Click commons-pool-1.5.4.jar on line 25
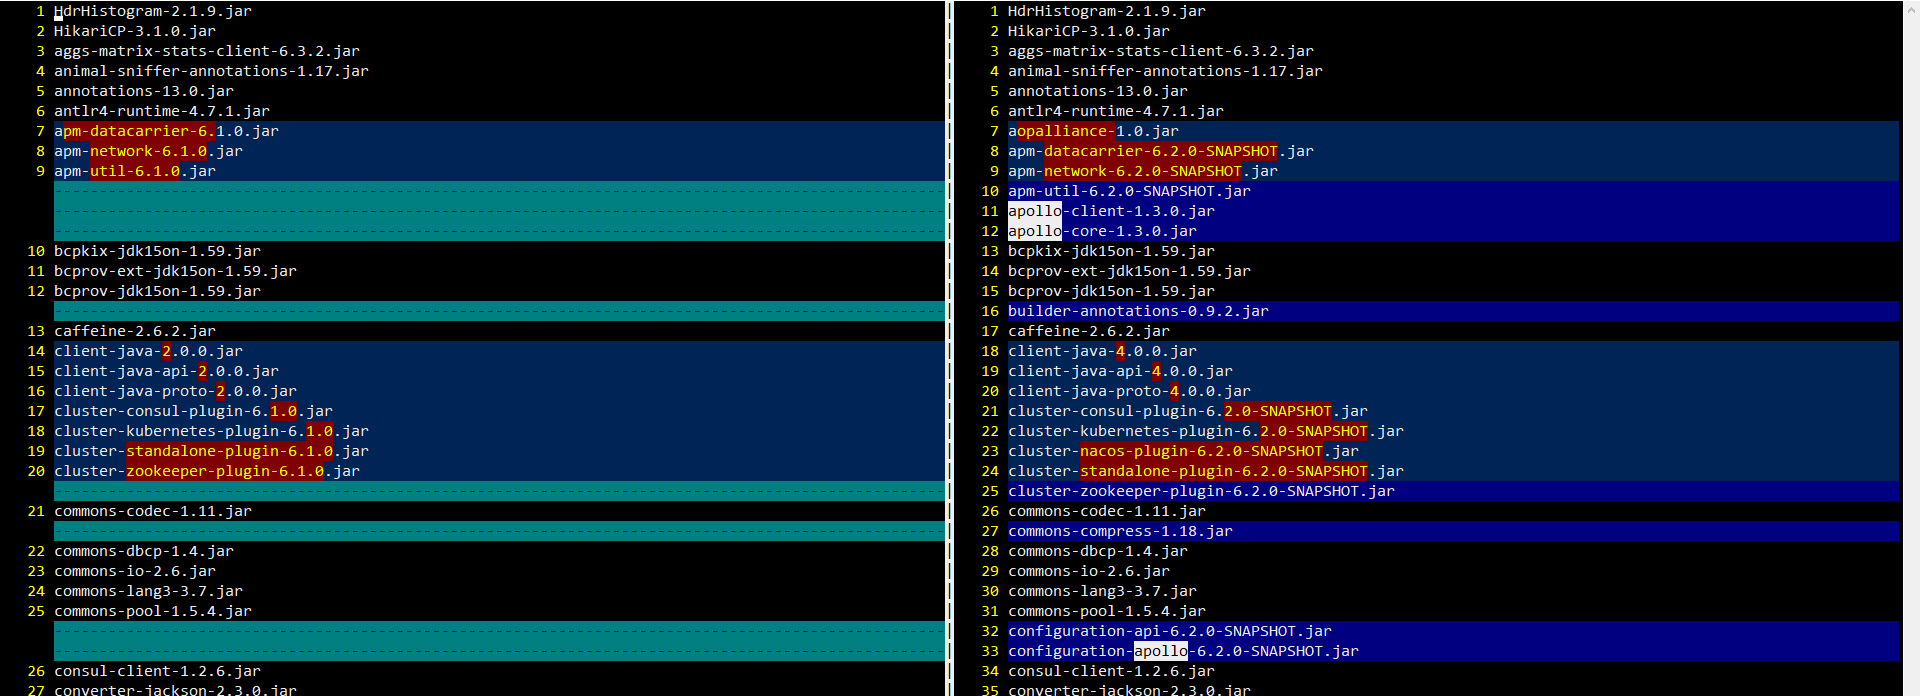Image resolution: width=1920 pixels, height=696 pixels. tap(153, 611)
